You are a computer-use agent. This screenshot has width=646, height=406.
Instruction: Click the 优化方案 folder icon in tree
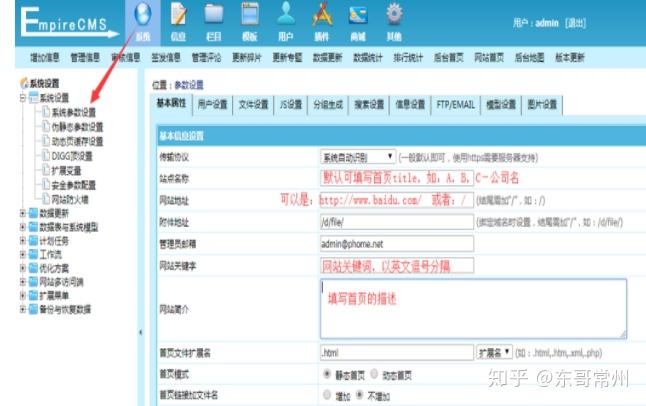[34, 268]
